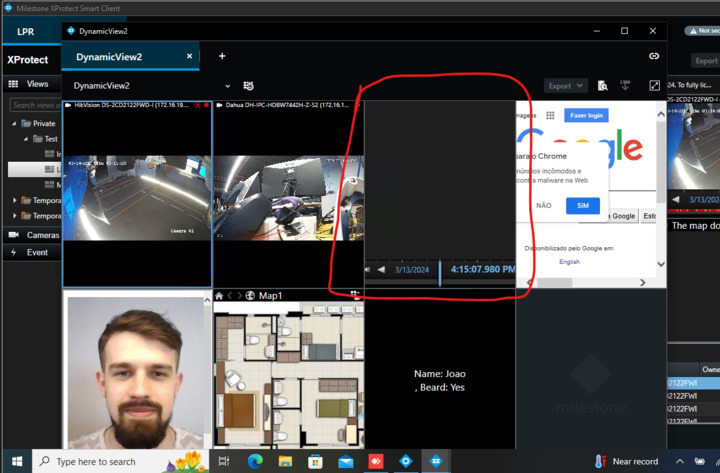720x473 pixels.
Task: Open the LPR tab
Action: tap(26, 32)
